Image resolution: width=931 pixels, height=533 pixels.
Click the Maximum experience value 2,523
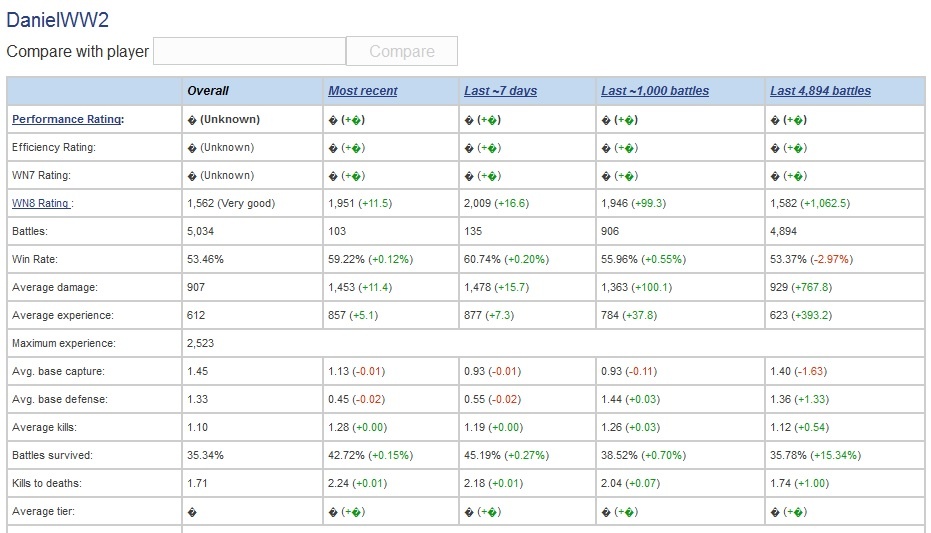(200, 343)
